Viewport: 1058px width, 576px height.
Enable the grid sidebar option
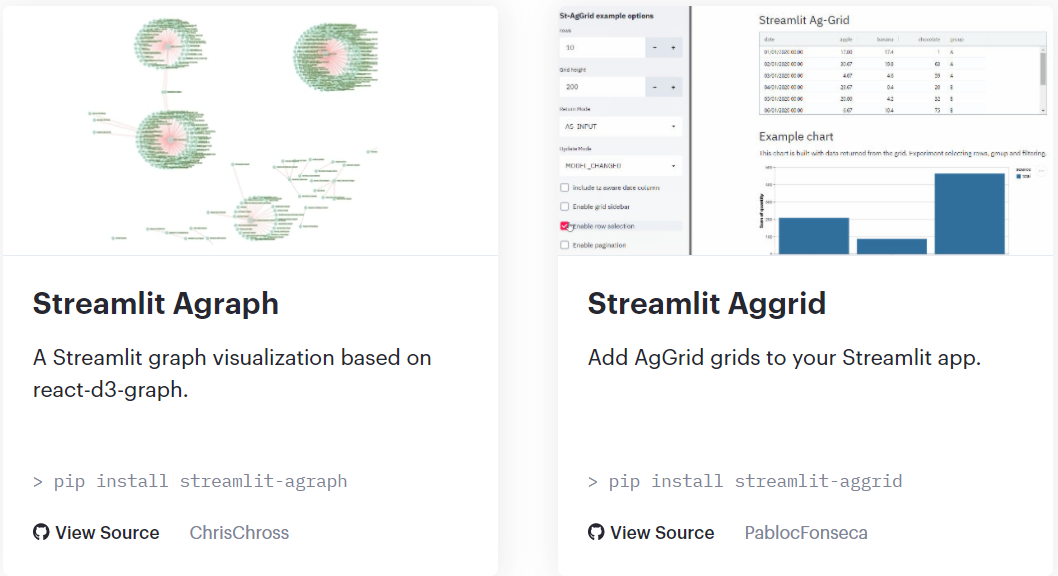tap(564, 206)
